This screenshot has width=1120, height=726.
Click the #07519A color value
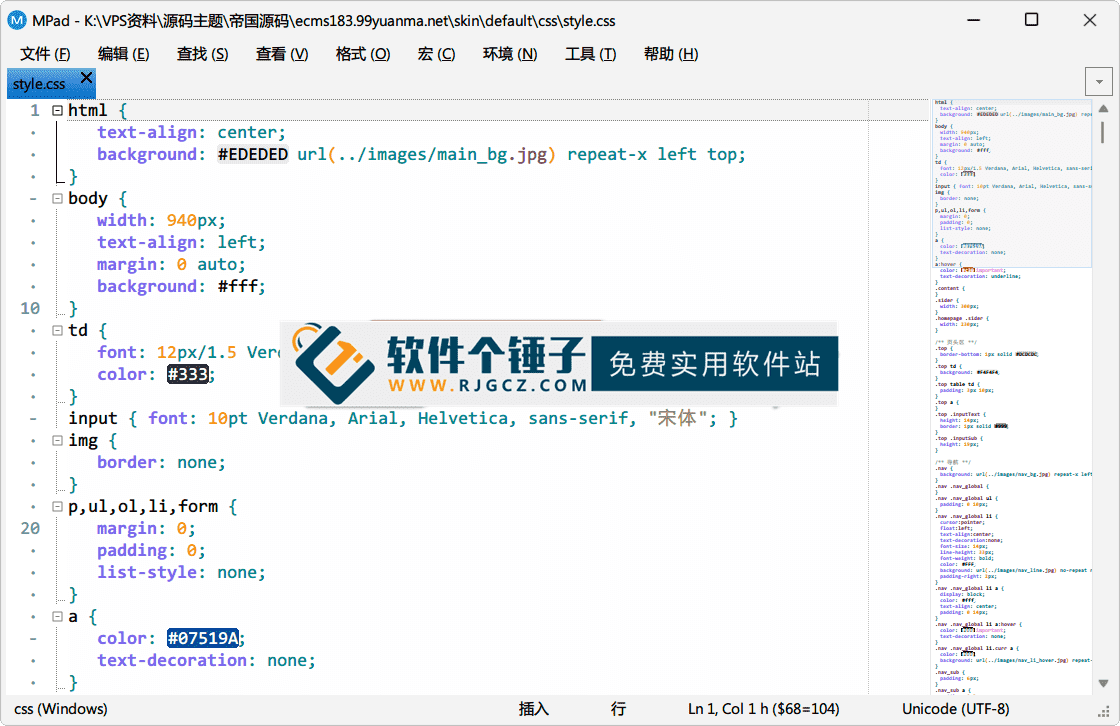click(x=203, y=639)
